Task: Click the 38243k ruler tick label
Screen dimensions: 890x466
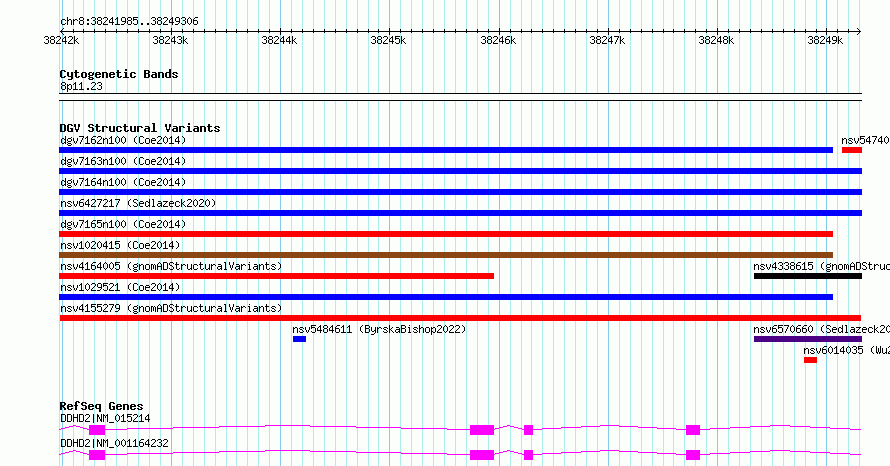Action: click(170, 40)
